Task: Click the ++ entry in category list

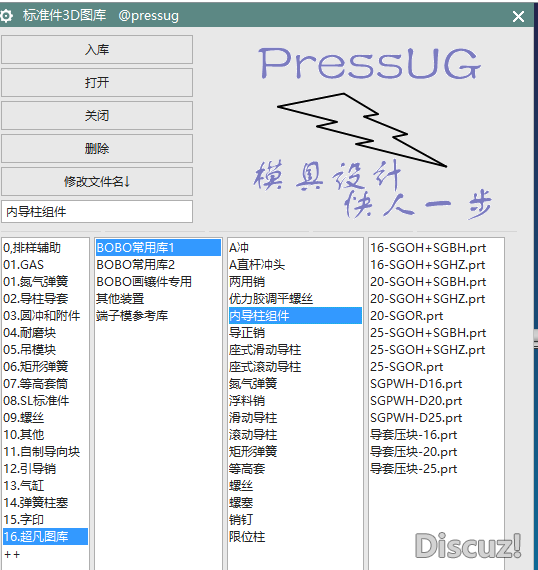Action: (x=45, y=554)
